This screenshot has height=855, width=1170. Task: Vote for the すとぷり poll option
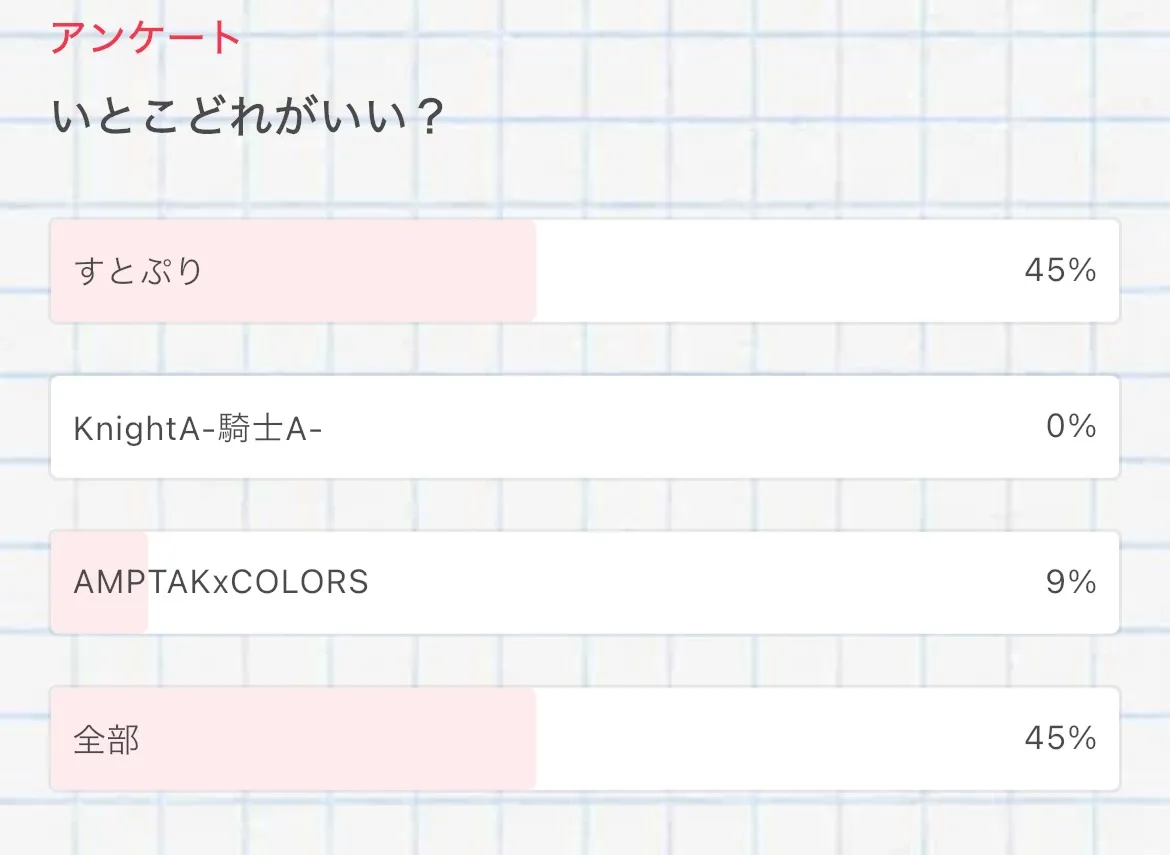click(584, 271)
